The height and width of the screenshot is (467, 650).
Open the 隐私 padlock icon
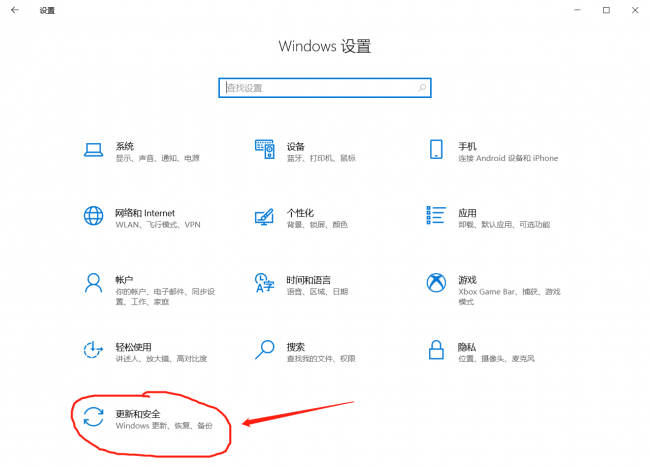tap(436, 350)
